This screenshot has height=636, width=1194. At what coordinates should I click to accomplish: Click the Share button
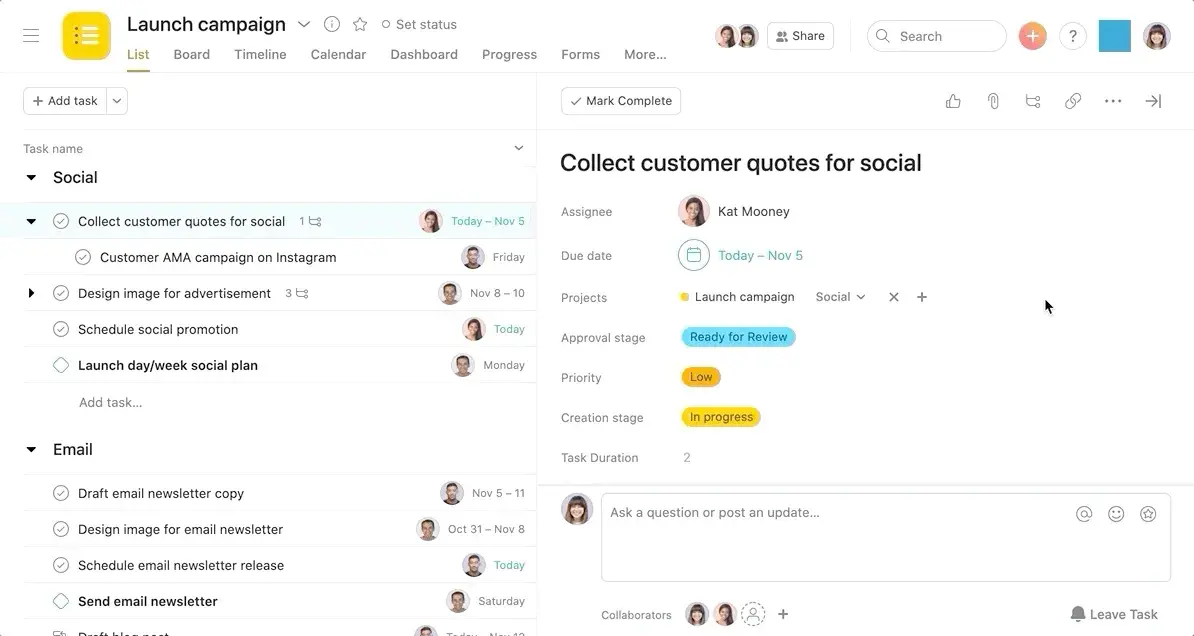tap(800, 37)
